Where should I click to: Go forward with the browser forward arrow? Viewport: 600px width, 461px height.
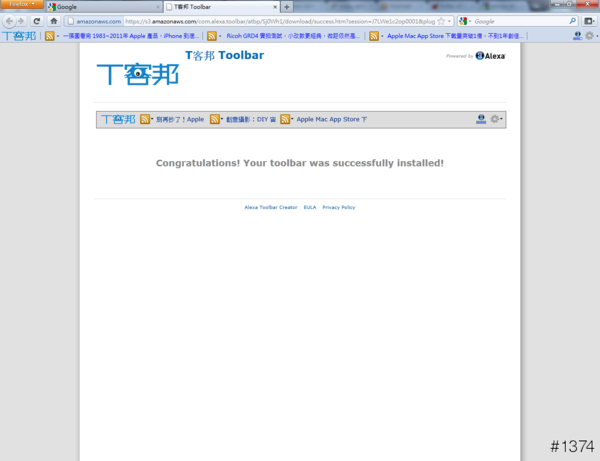(x=21, y=21)
